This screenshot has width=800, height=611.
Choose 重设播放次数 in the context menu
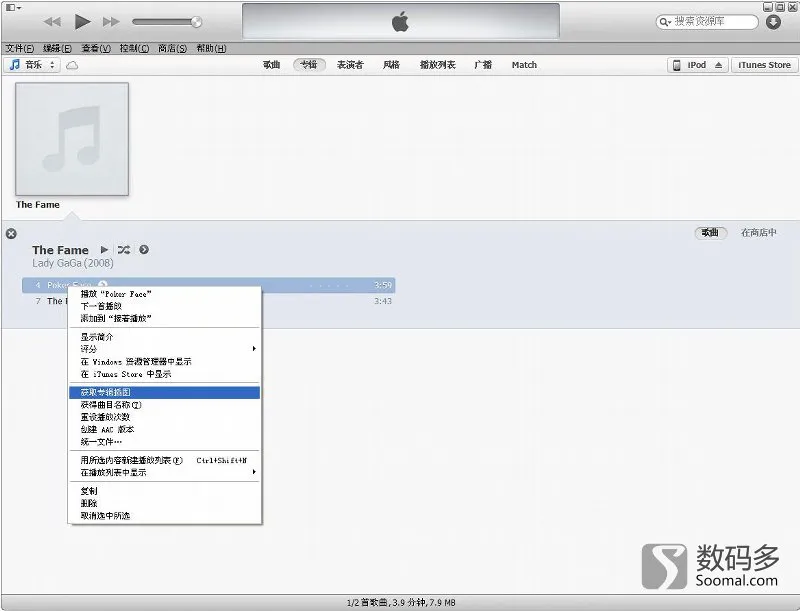tap(164, 417)
